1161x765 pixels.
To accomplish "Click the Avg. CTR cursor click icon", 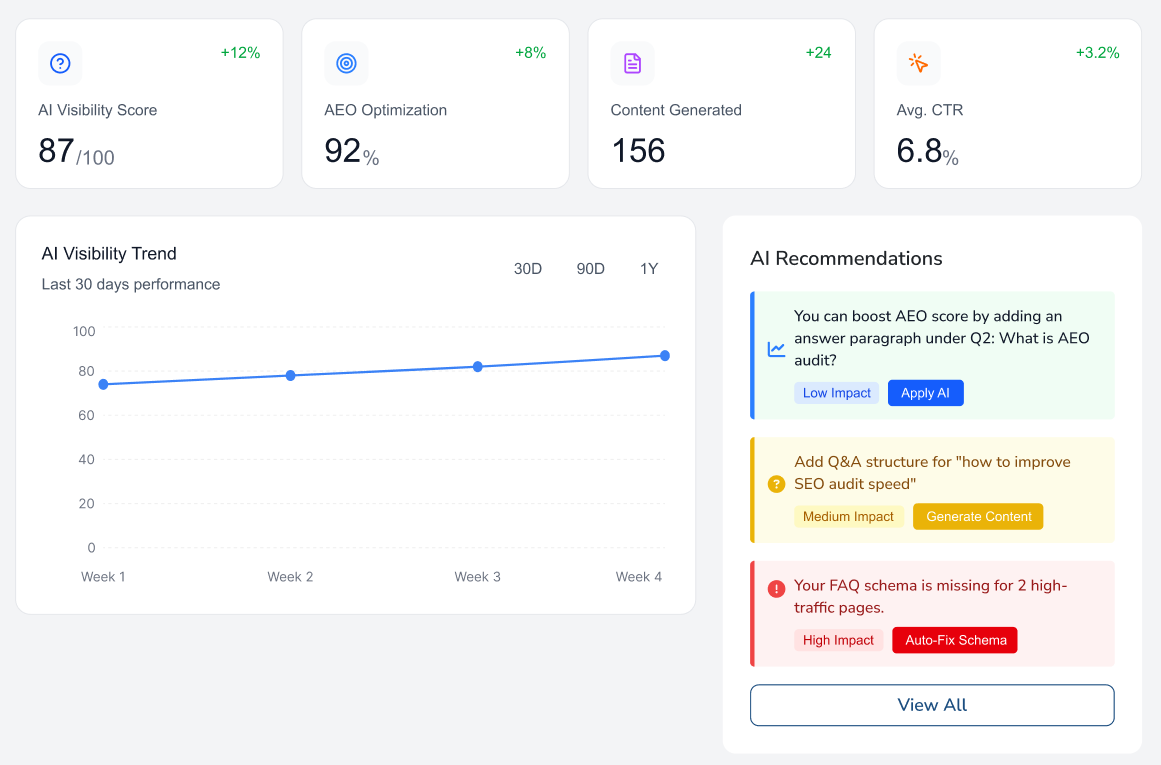I will (x=918, y=63).
